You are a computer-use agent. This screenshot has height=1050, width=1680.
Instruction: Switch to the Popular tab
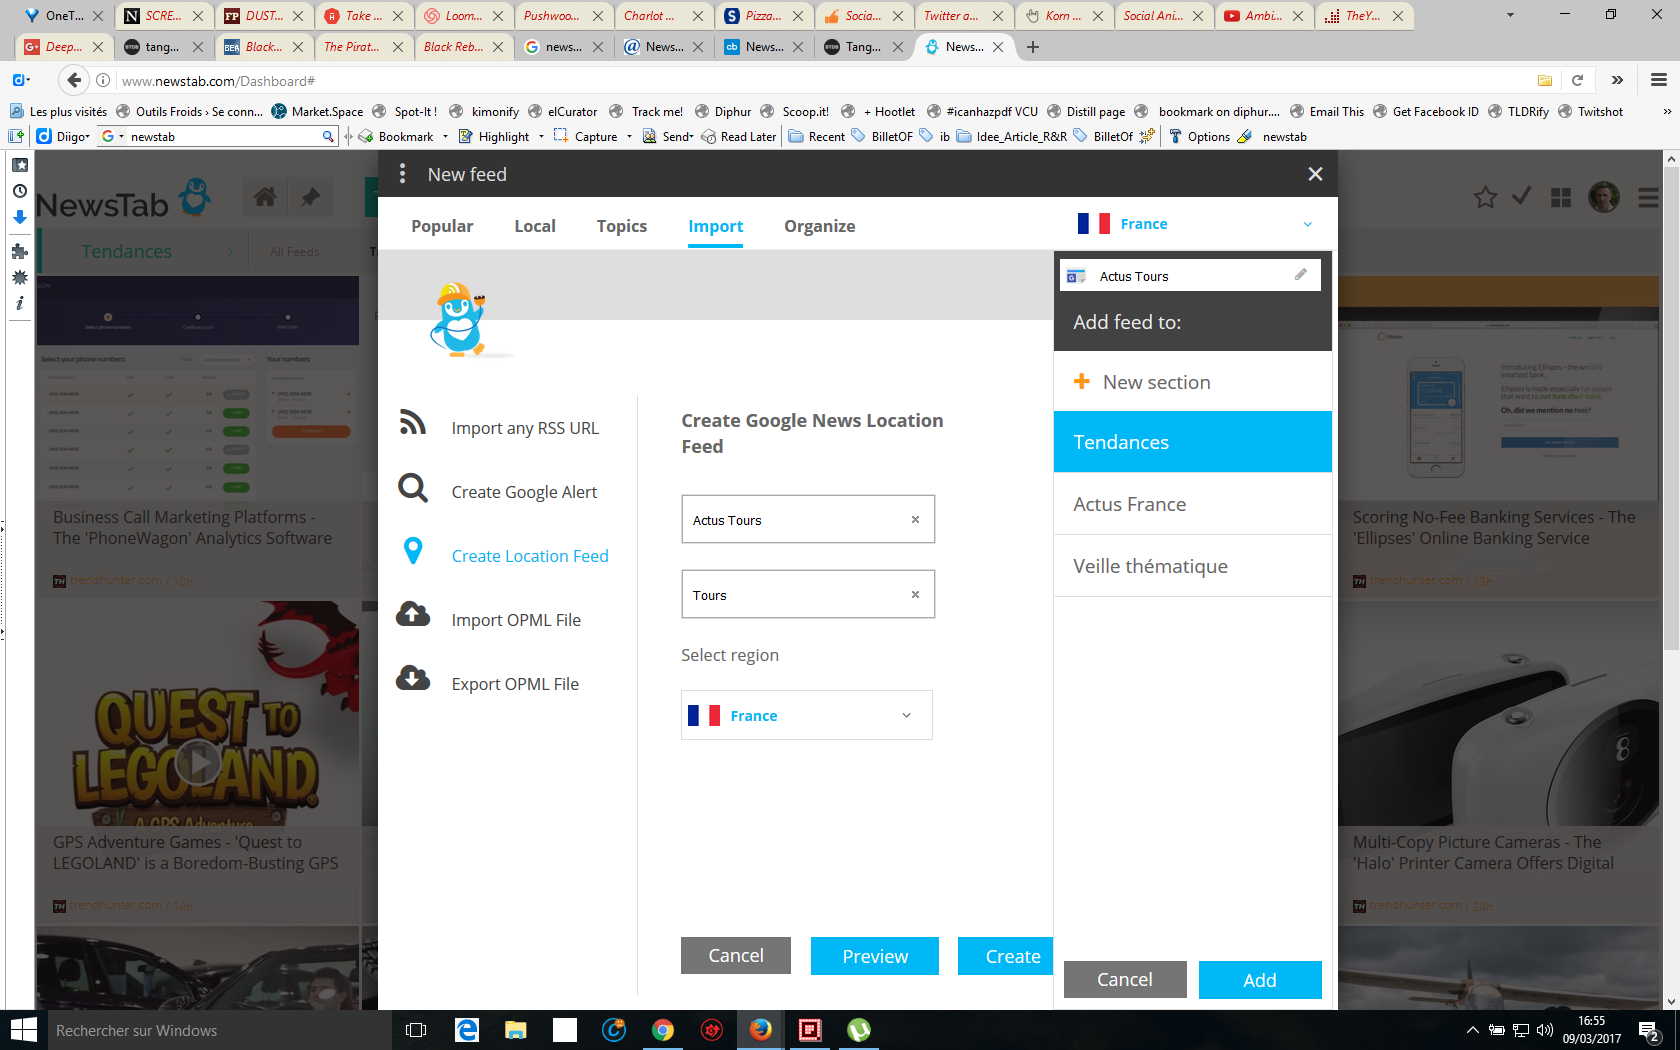(442, 226)
